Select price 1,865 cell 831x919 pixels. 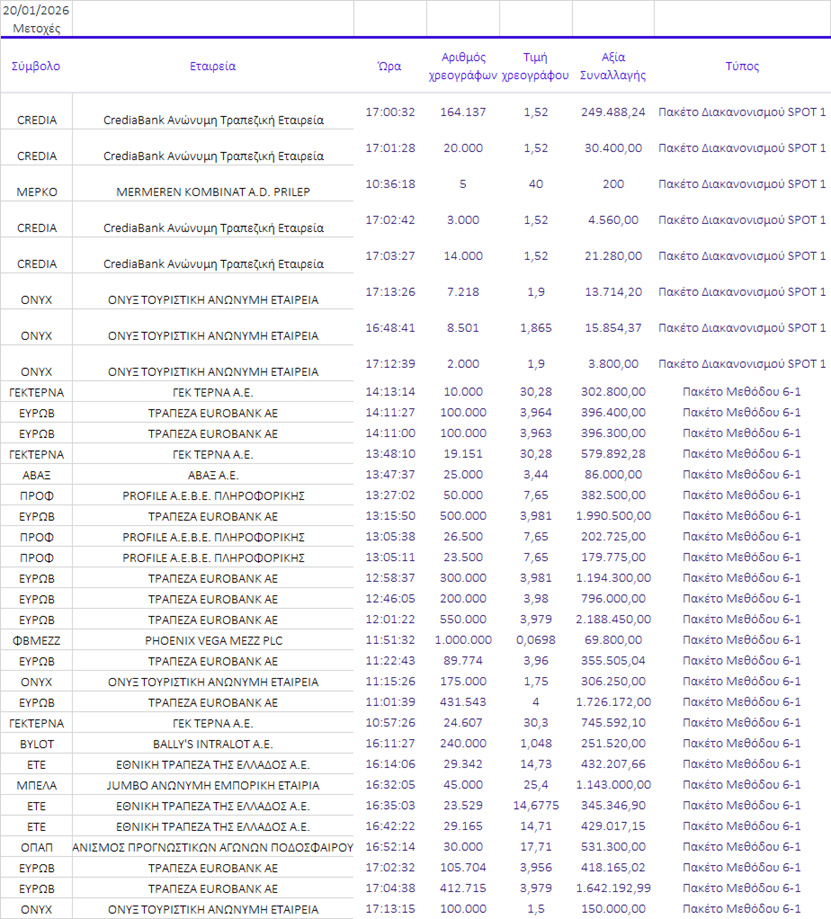pos(536,328)
